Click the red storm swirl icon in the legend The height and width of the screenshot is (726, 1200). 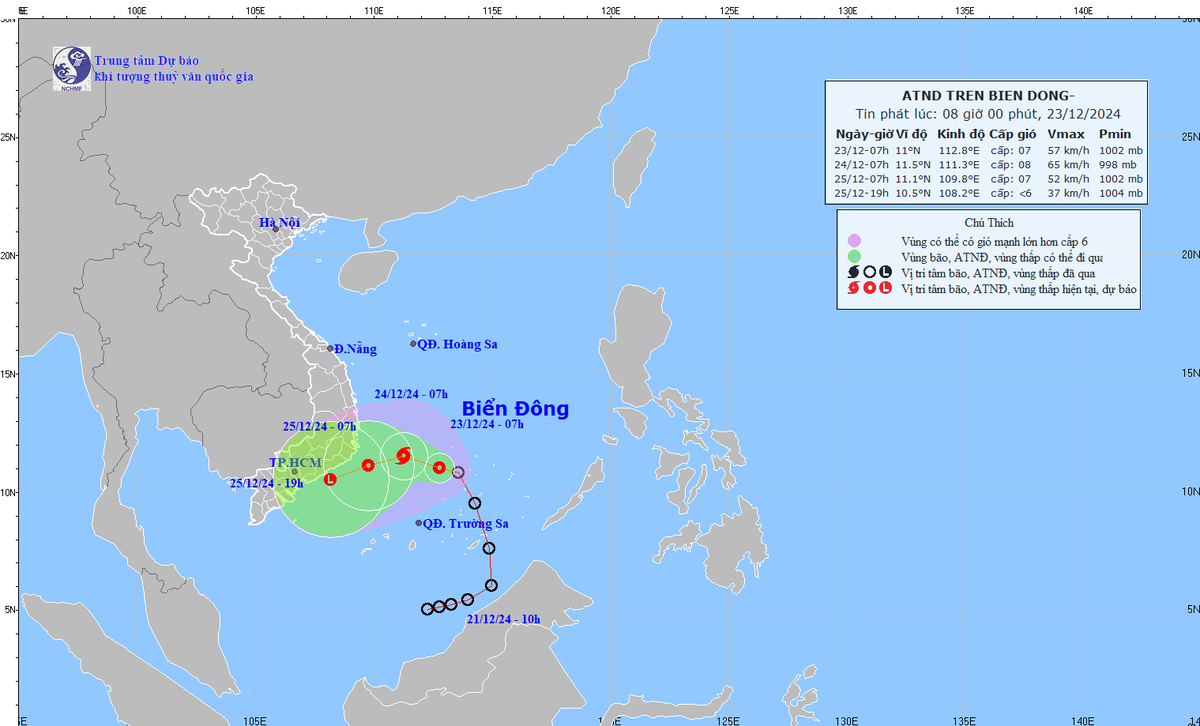(853, 289)
